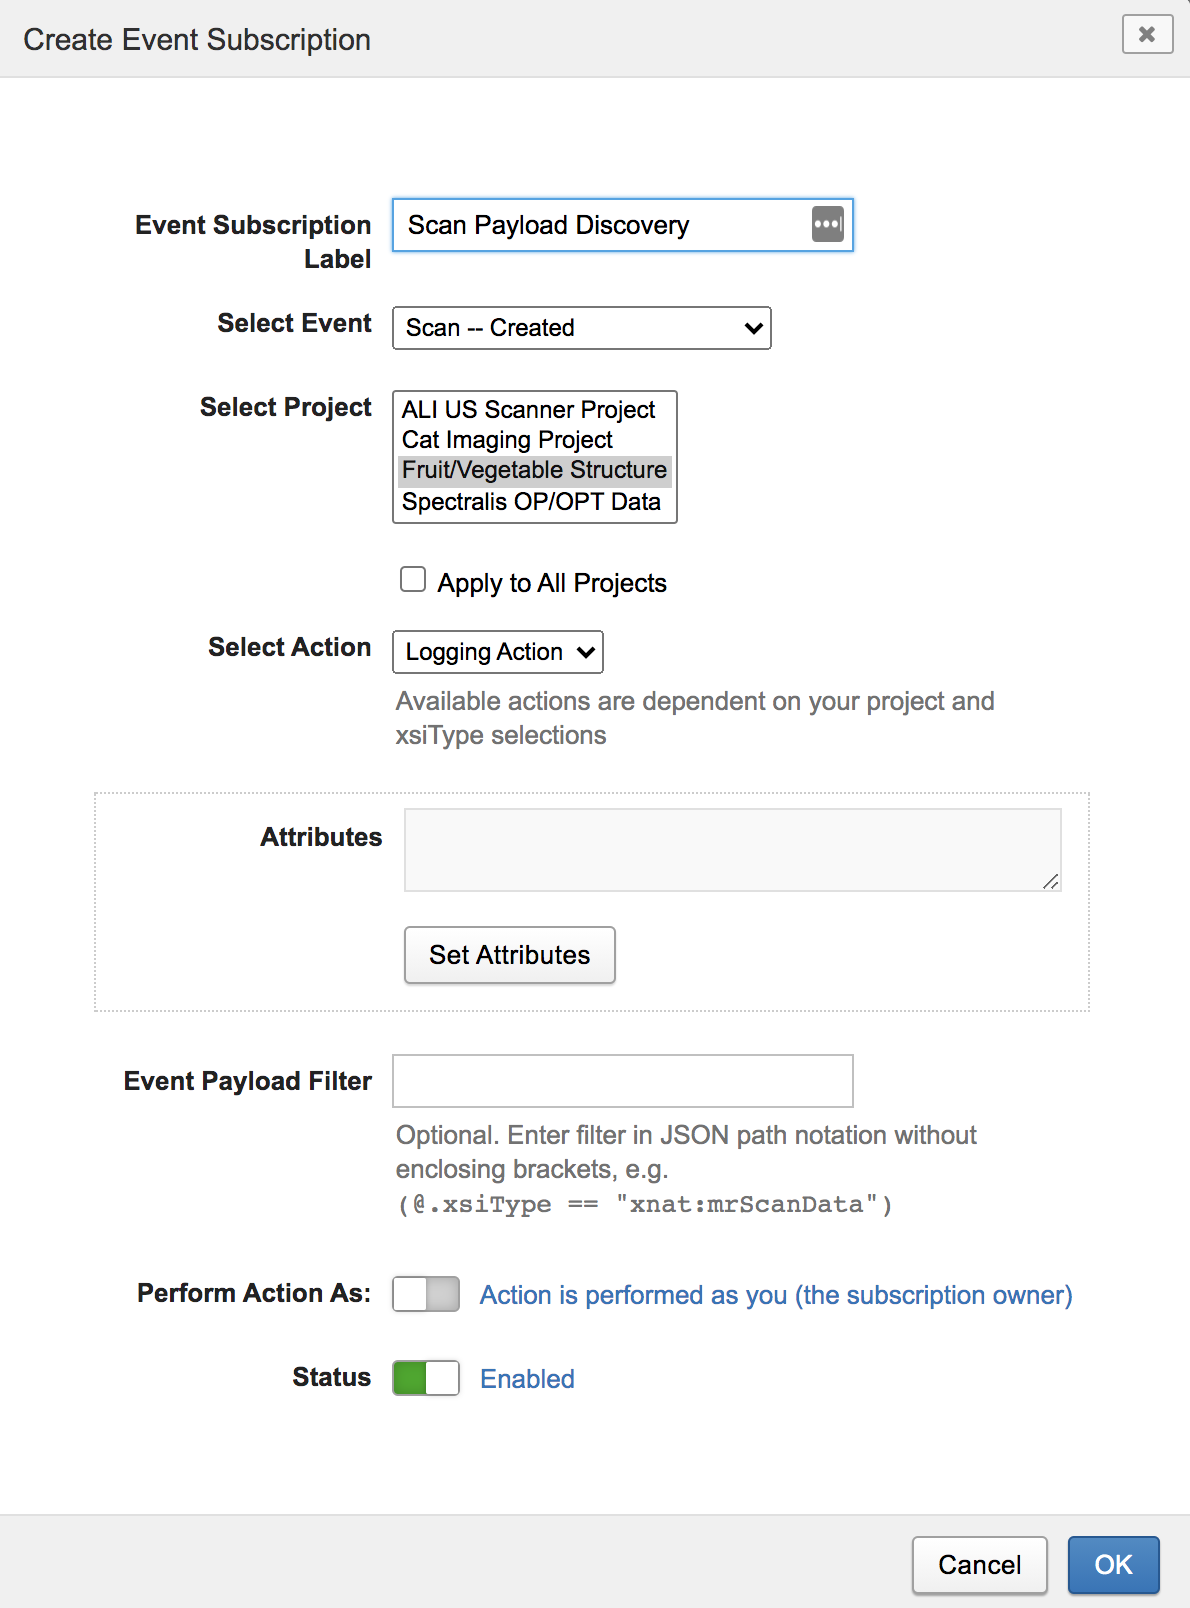This screenshot has height=1608, width=1190.
Task: Focus the Event Payload Filter input
Action: tap(622, 1081)
